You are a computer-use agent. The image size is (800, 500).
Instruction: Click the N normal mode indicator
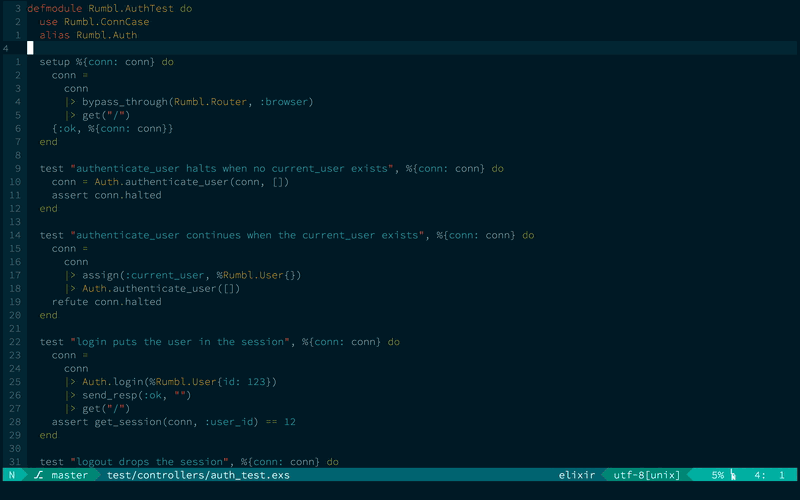point(11,475)
